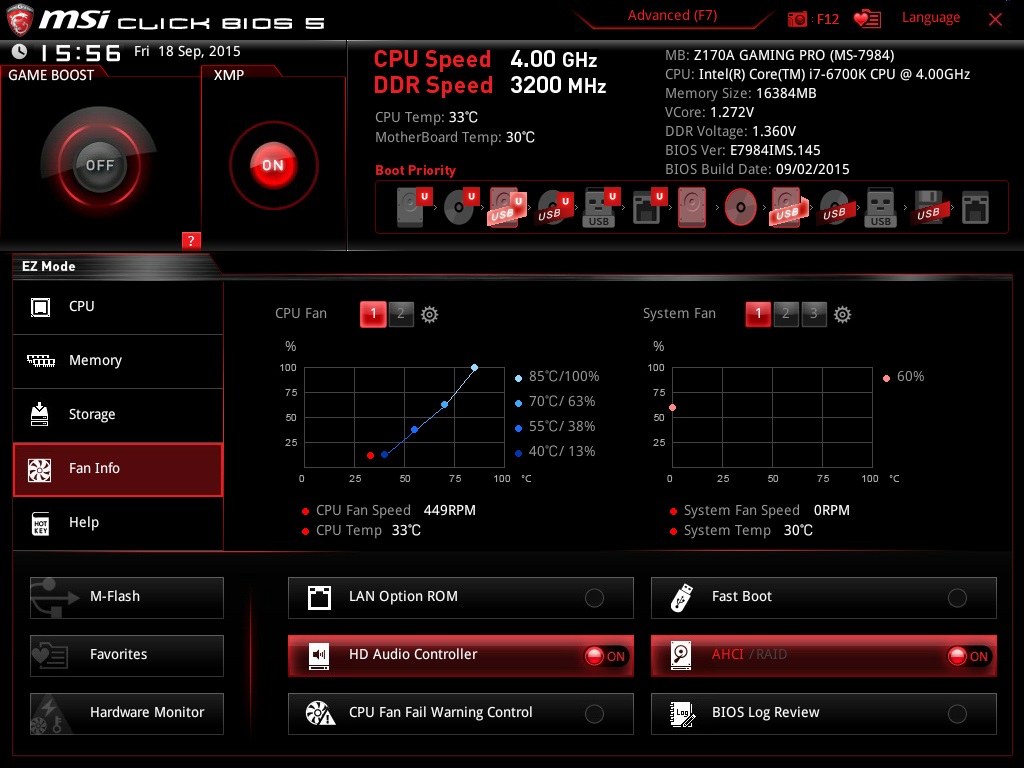Click the VCore 1.272V reading

point(732,112)
